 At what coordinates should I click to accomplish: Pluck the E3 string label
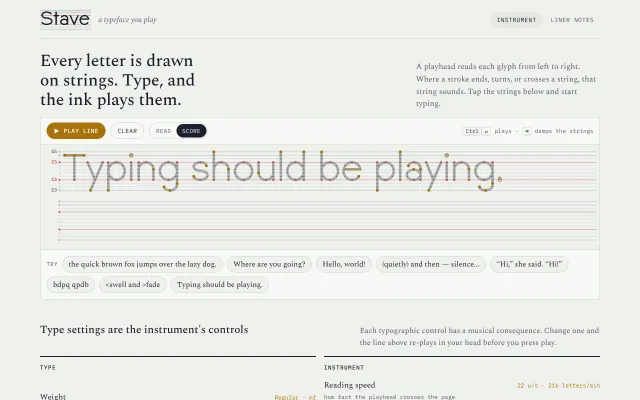(x=54, y=190)
